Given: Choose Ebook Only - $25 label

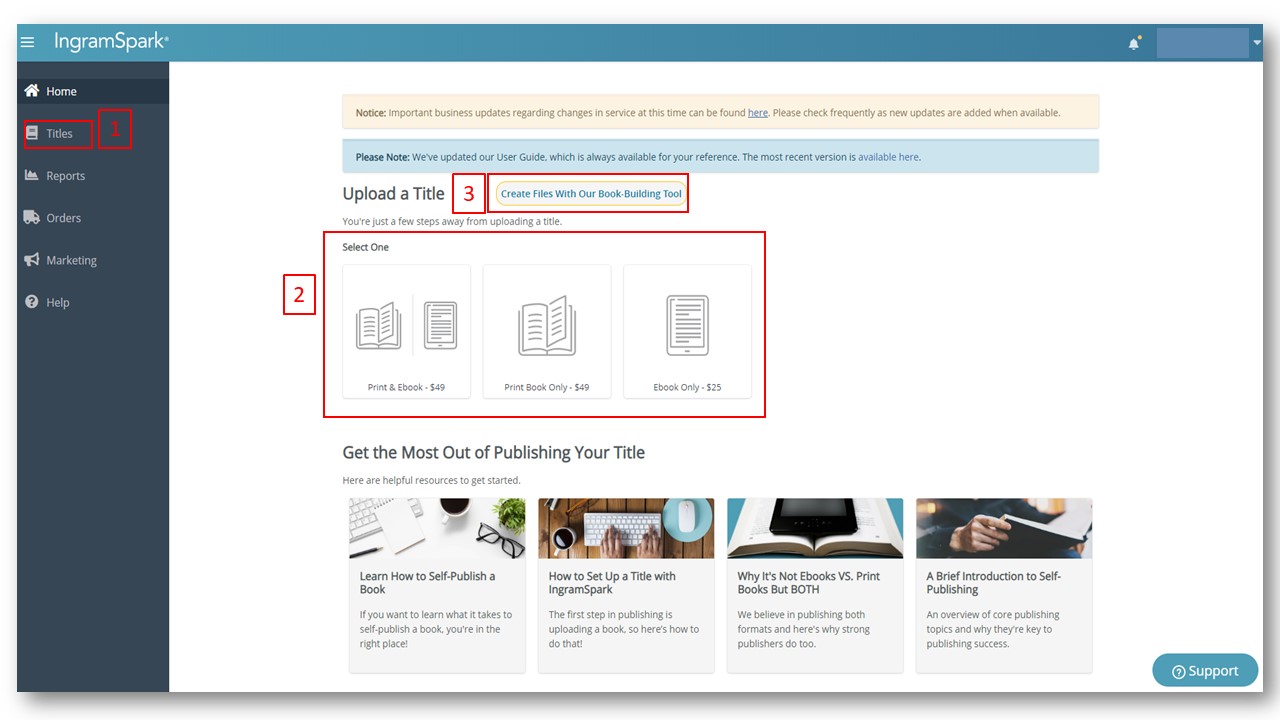Looking at the screenshot, I should click(x=687, y=387).
